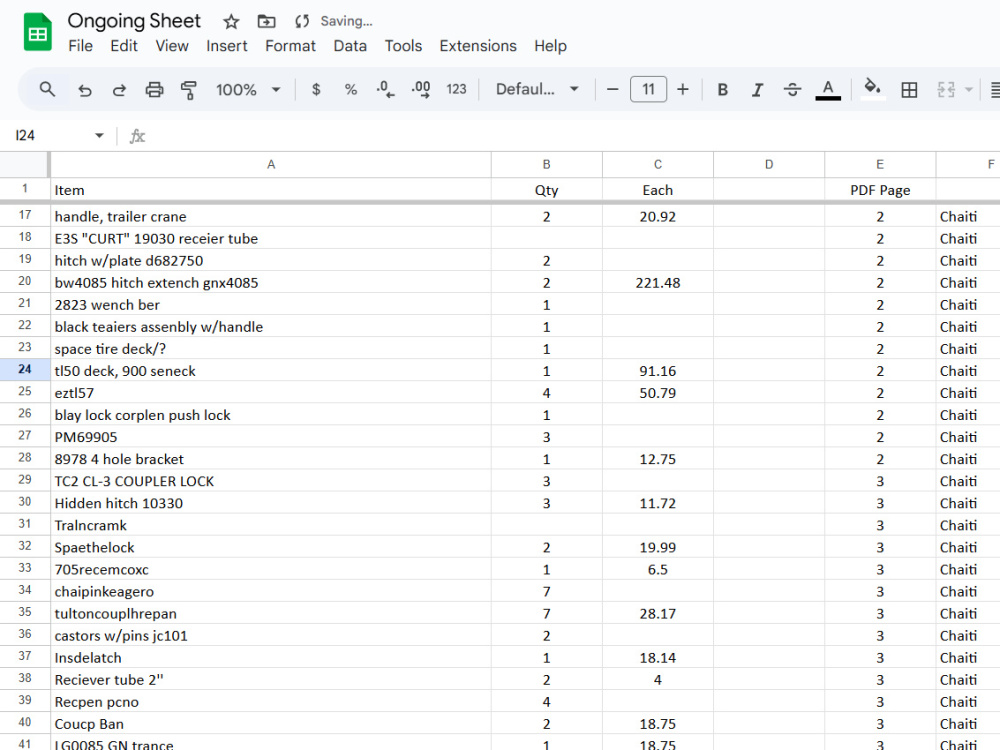Select cell 'bw4085 hitch extench gnx4085'
Image resolution: width=1000 pixels, height=750 pixels.
(x=271, y=283)
